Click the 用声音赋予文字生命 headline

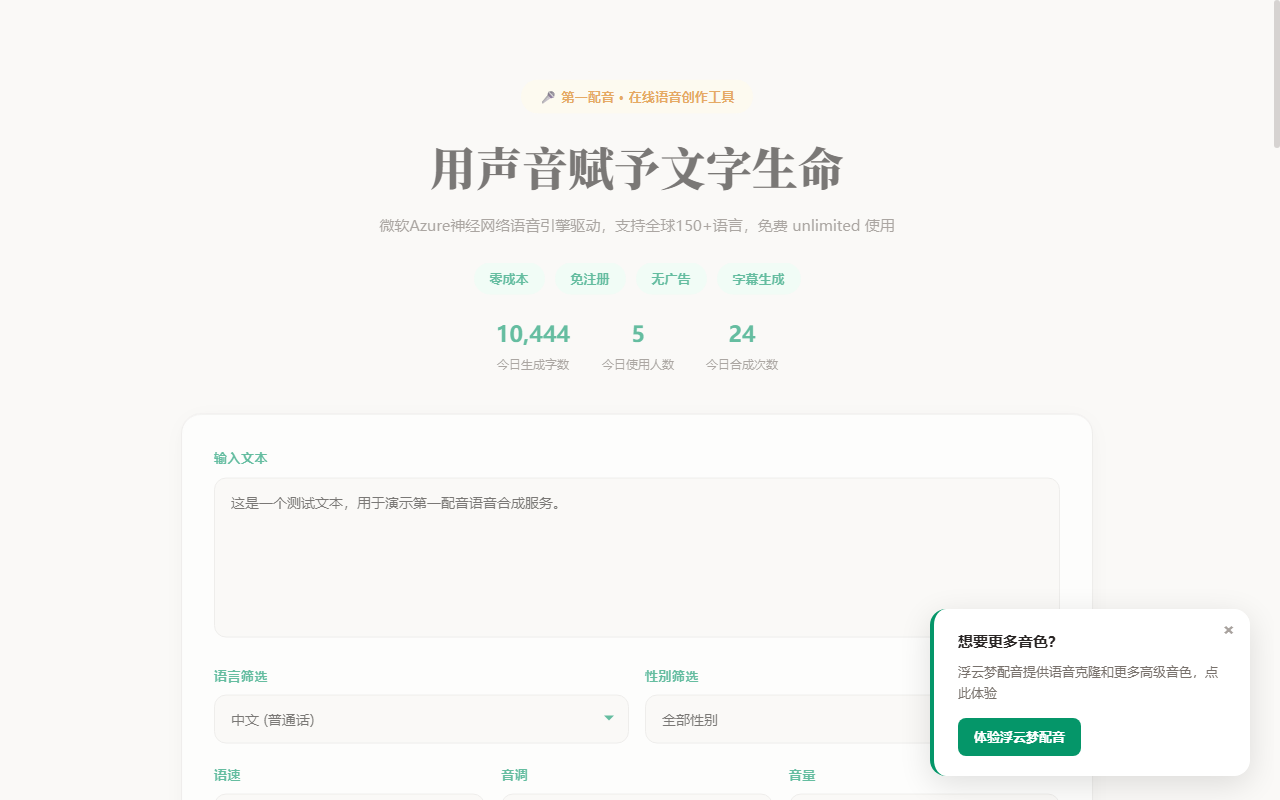[637, 169]
